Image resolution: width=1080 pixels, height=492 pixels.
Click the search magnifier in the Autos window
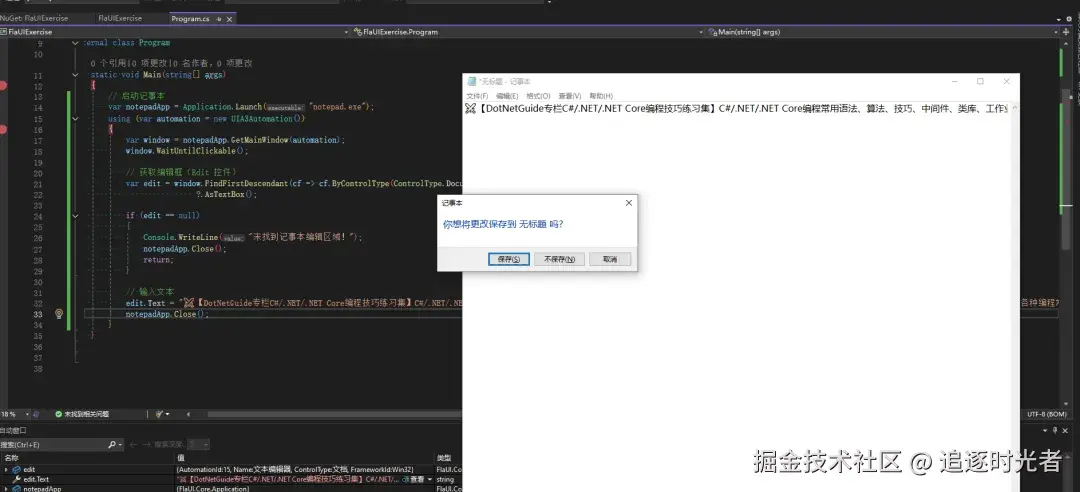(x=112, y=445)
